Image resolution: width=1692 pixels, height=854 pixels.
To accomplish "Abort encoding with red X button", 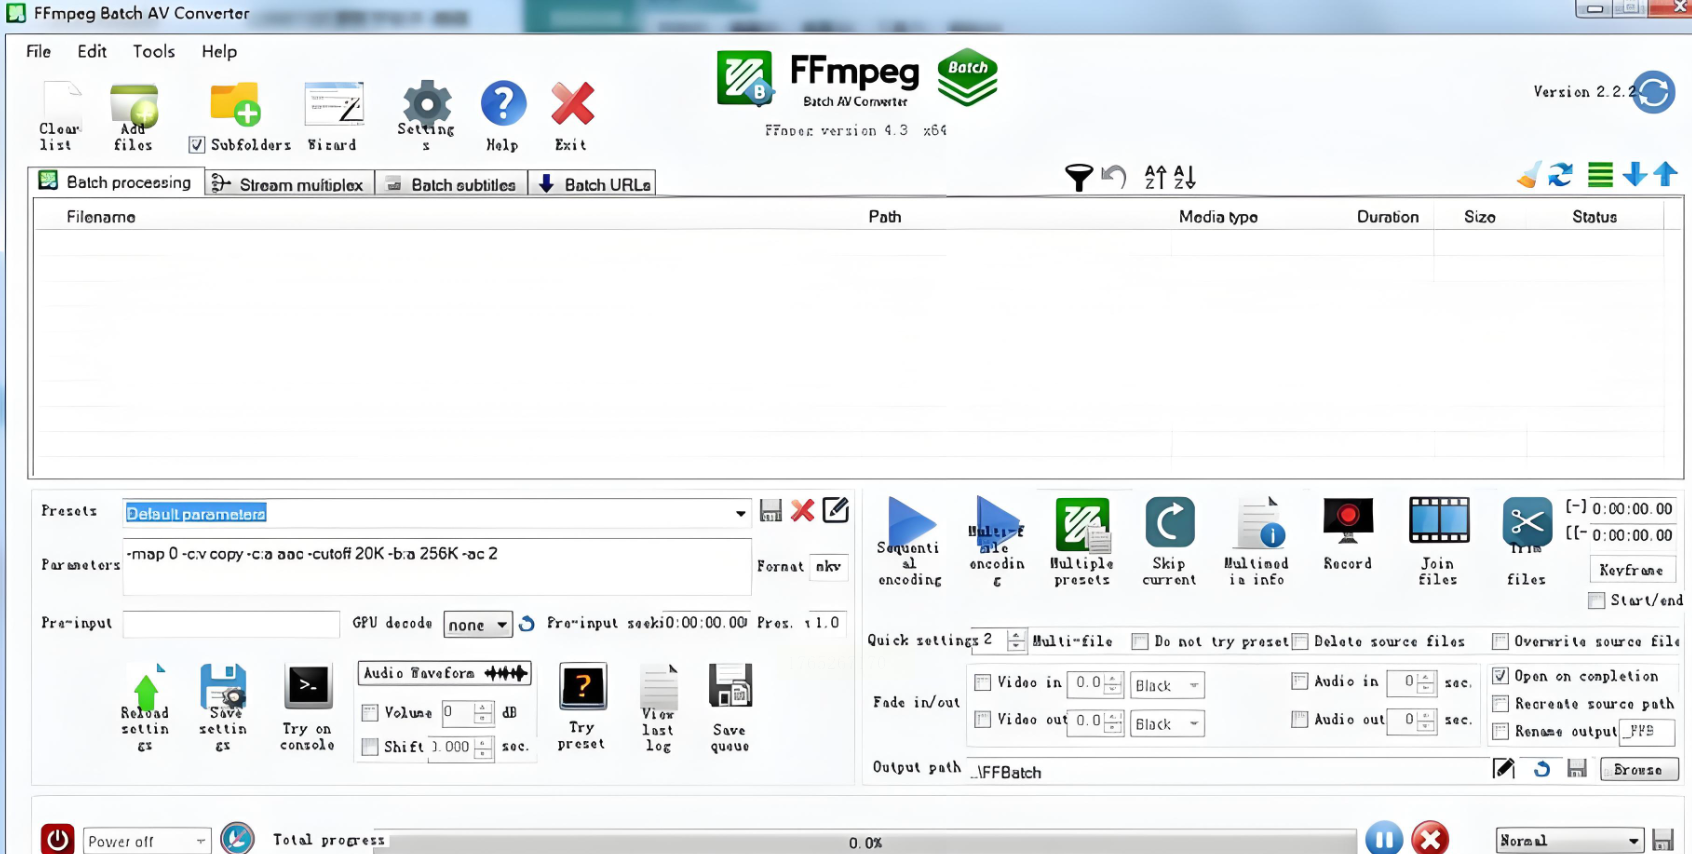I will (1430, 838).
